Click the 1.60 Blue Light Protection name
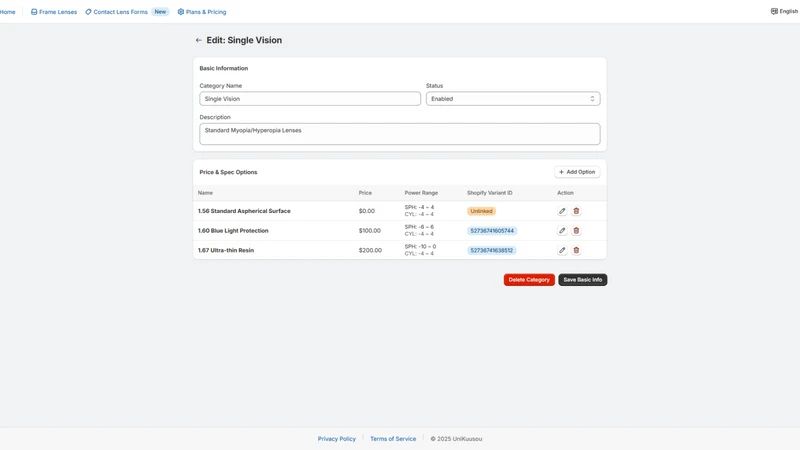The image size is (800, 450). (233, 231)
